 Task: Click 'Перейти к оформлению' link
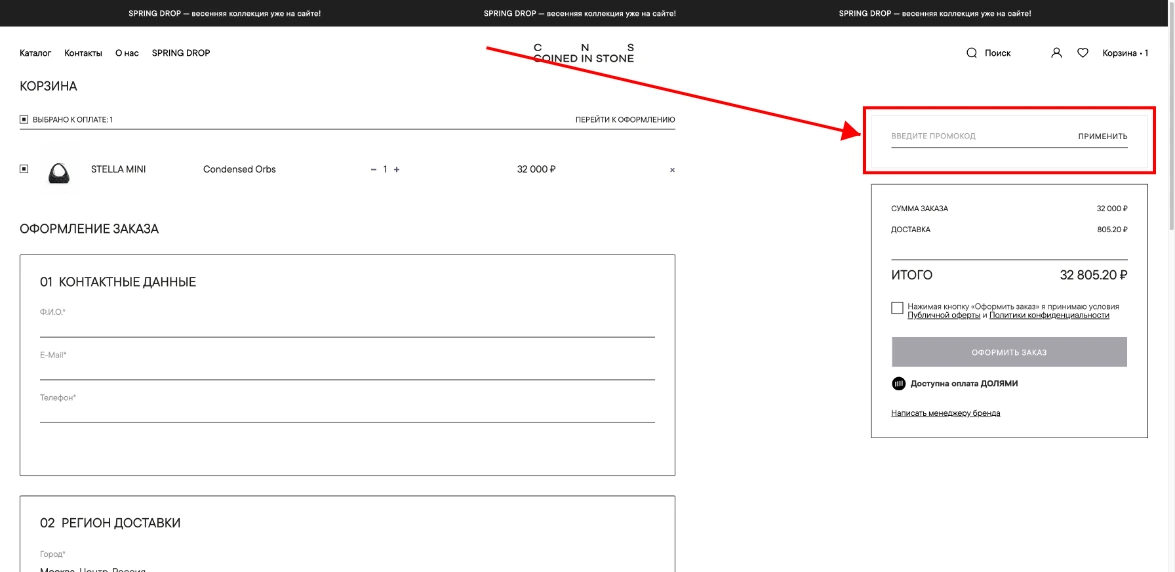(x=625, y=119)
